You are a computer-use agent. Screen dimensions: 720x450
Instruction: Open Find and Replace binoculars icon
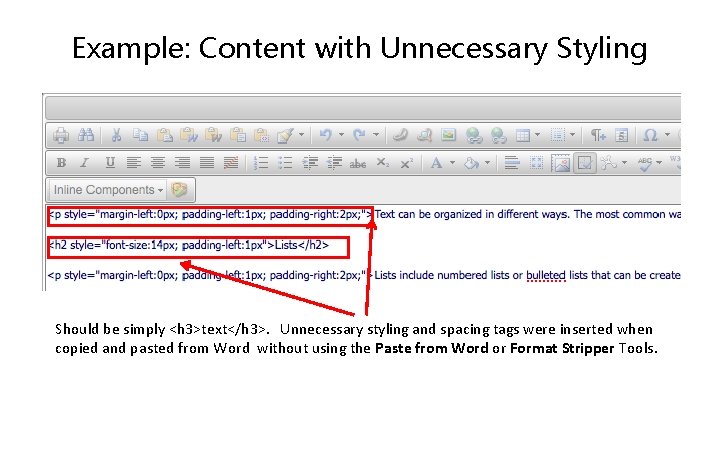click(86, 135)
